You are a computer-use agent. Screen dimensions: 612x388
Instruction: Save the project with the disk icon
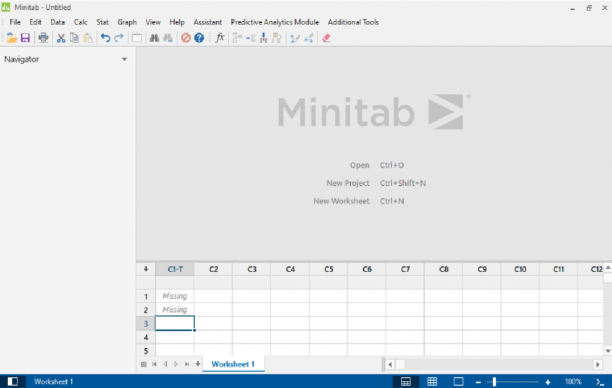click(x=25, y=38)
